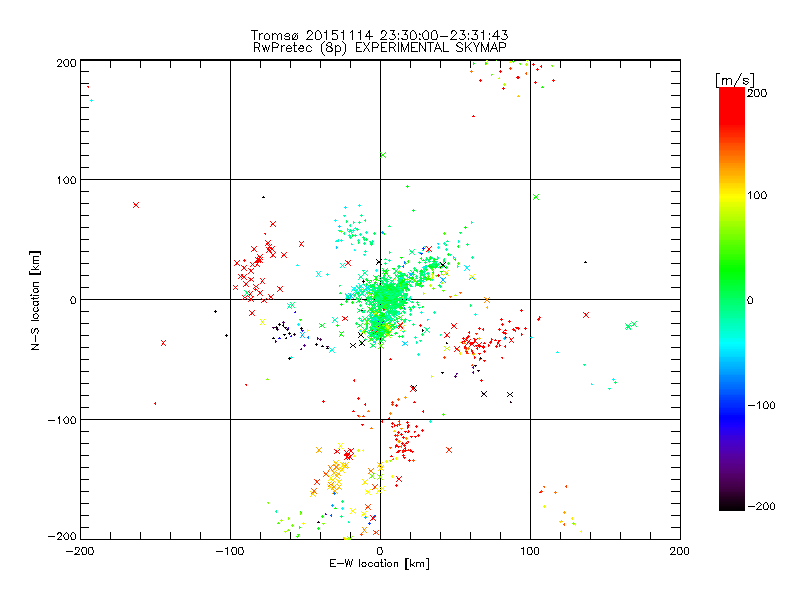800x600 pixels.
Task: Click the y-axis tick label '-100'
Action: 62,420
